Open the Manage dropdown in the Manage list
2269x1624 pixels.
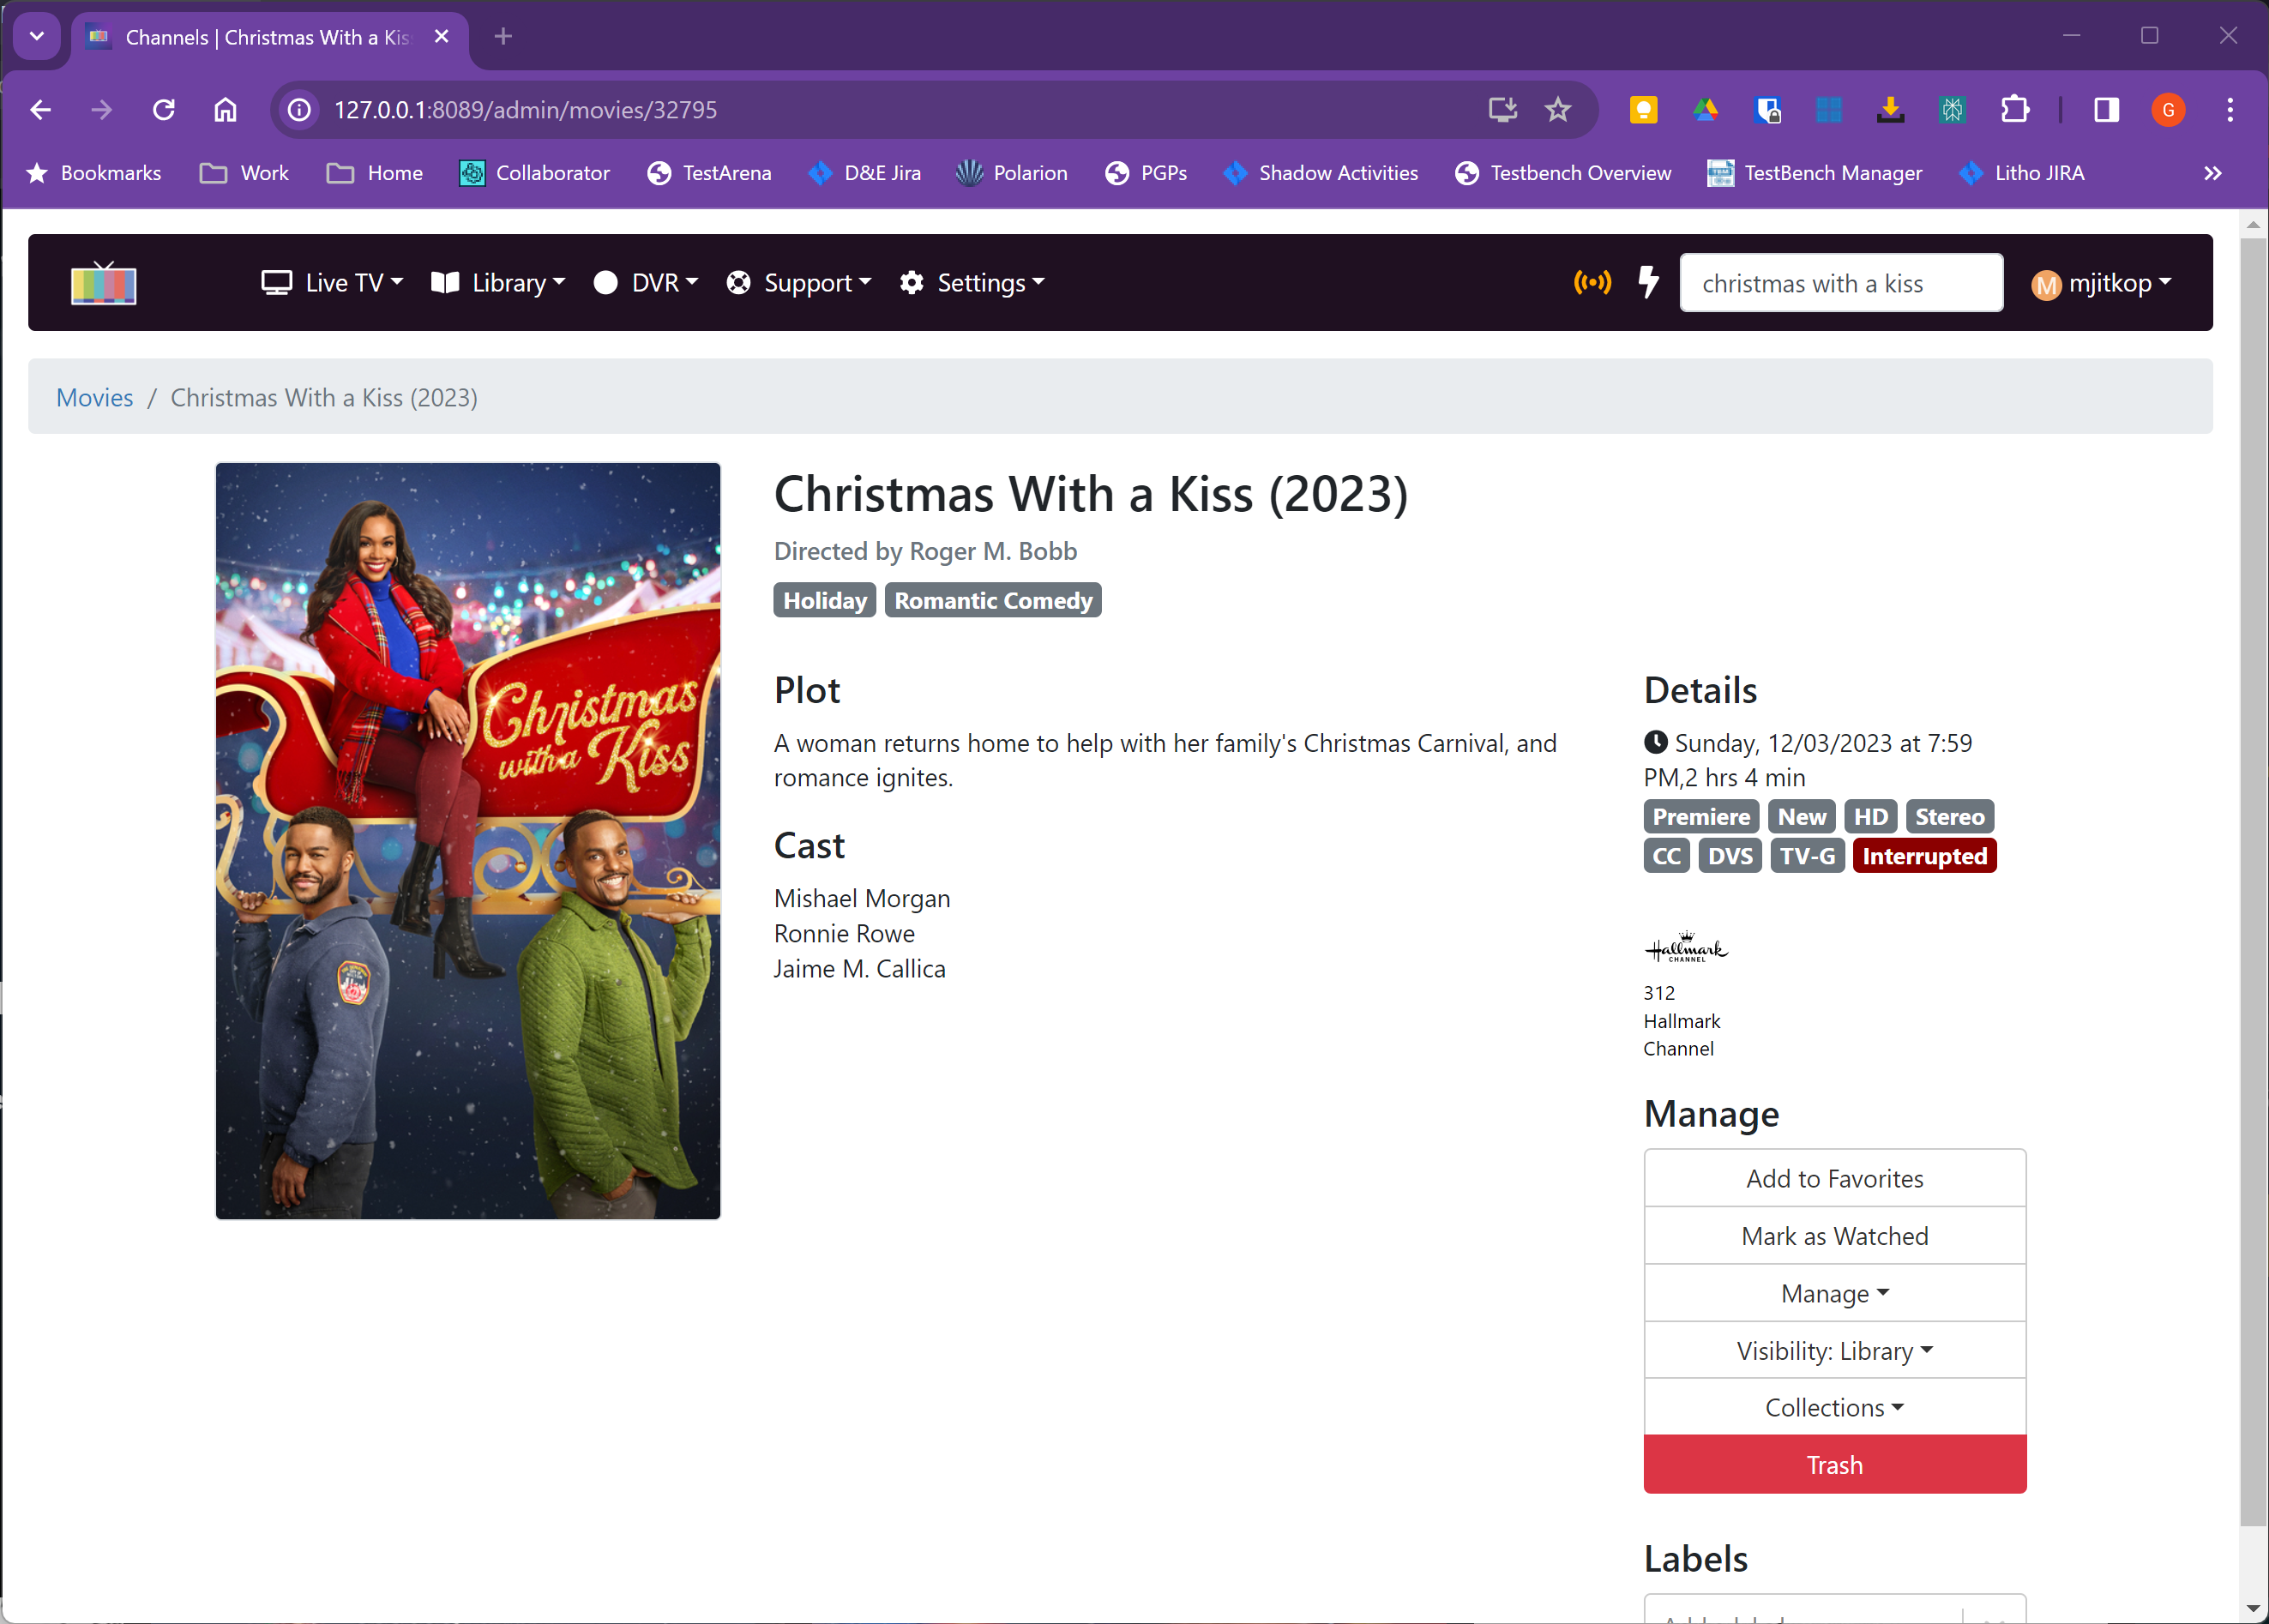[1834, 1294]
